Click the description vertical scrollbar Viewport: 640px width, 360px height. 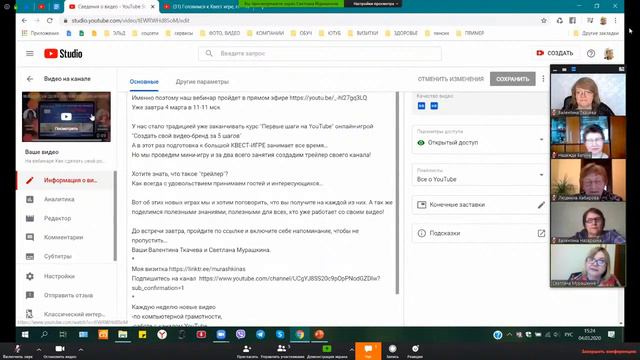pos(397,193)
